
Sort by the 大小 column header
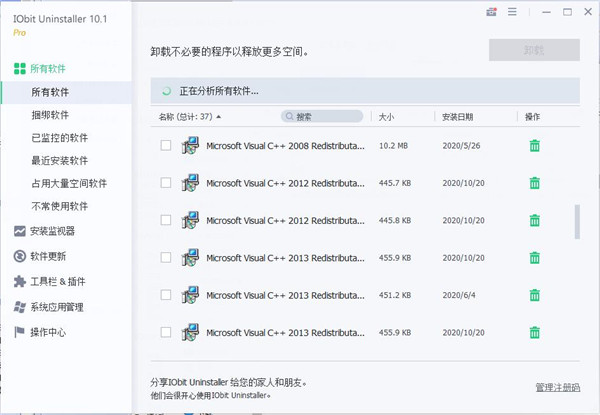tap(386, 117)
